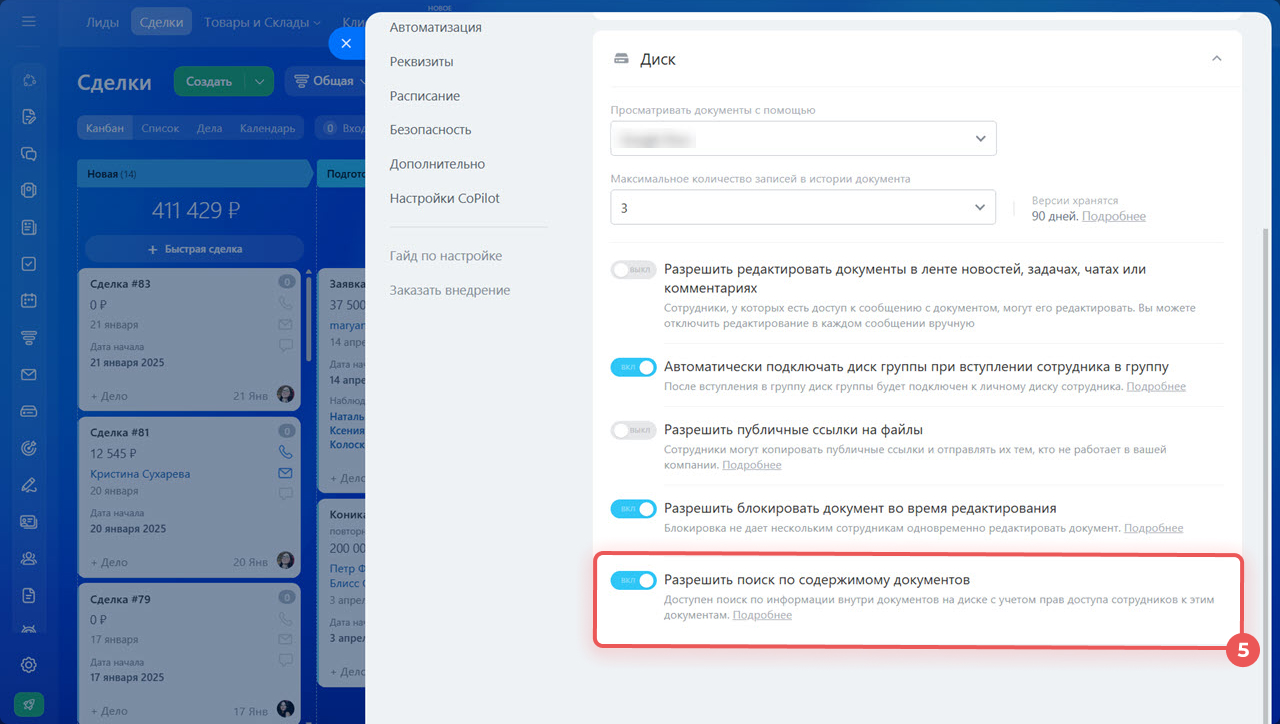Click the green rocket icon at bottom left

[x=28, y=704]
